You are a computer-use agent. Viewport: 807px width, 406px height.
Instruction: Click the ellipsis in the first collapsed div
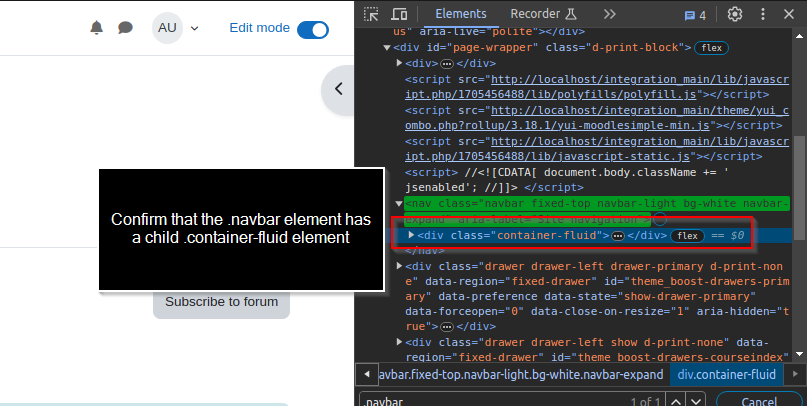[447, 64]
